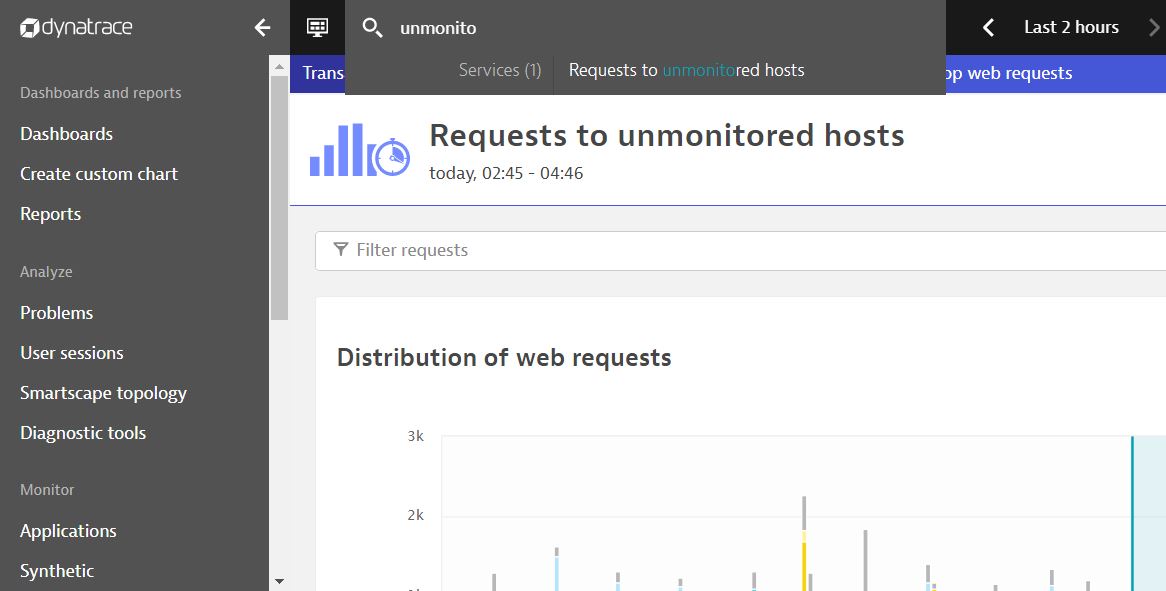Collapse the sidebar with the back arrow
Image resolution: width=1166 pixels, height=591 pixels.
[x=262, y=27]
